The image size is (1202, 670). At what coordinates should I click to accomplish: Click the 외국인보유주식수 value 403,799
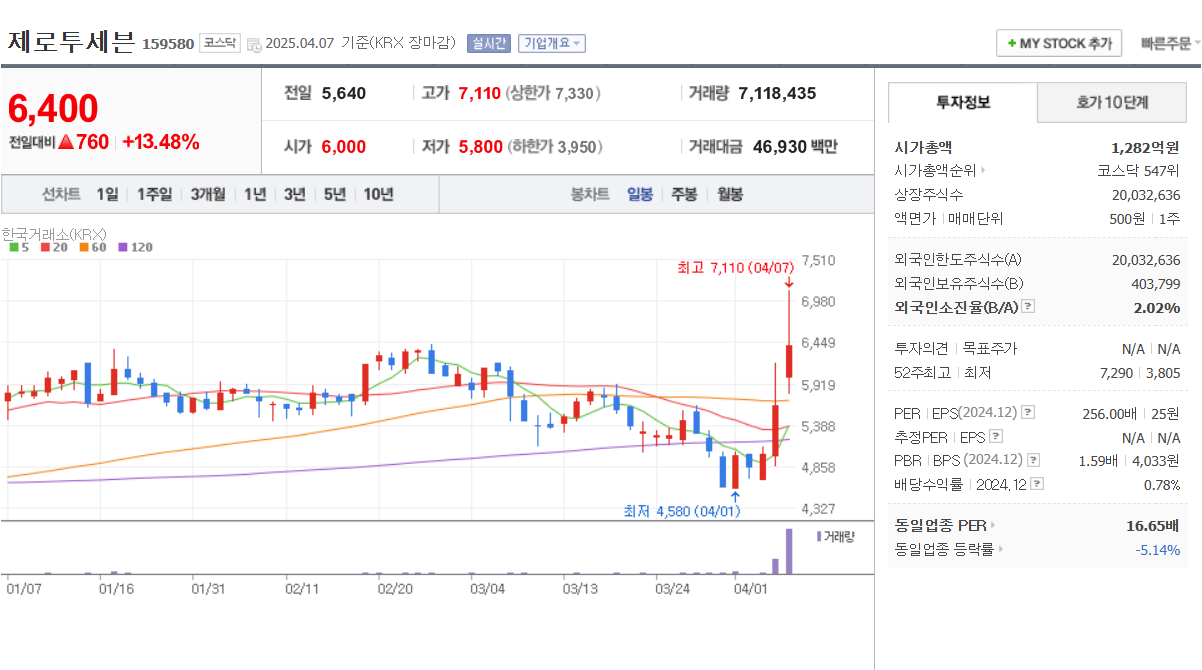click(x=1156, y=283)
